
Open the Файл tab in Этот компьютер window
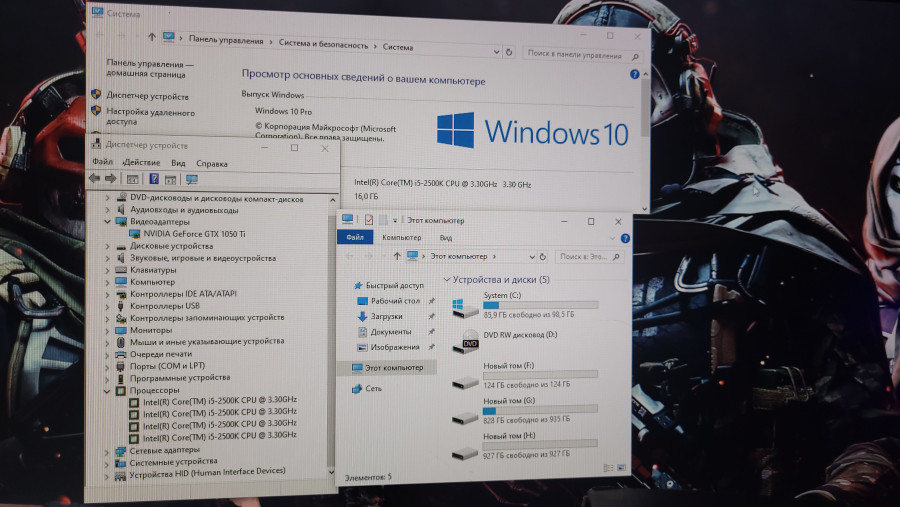point(355,237)
